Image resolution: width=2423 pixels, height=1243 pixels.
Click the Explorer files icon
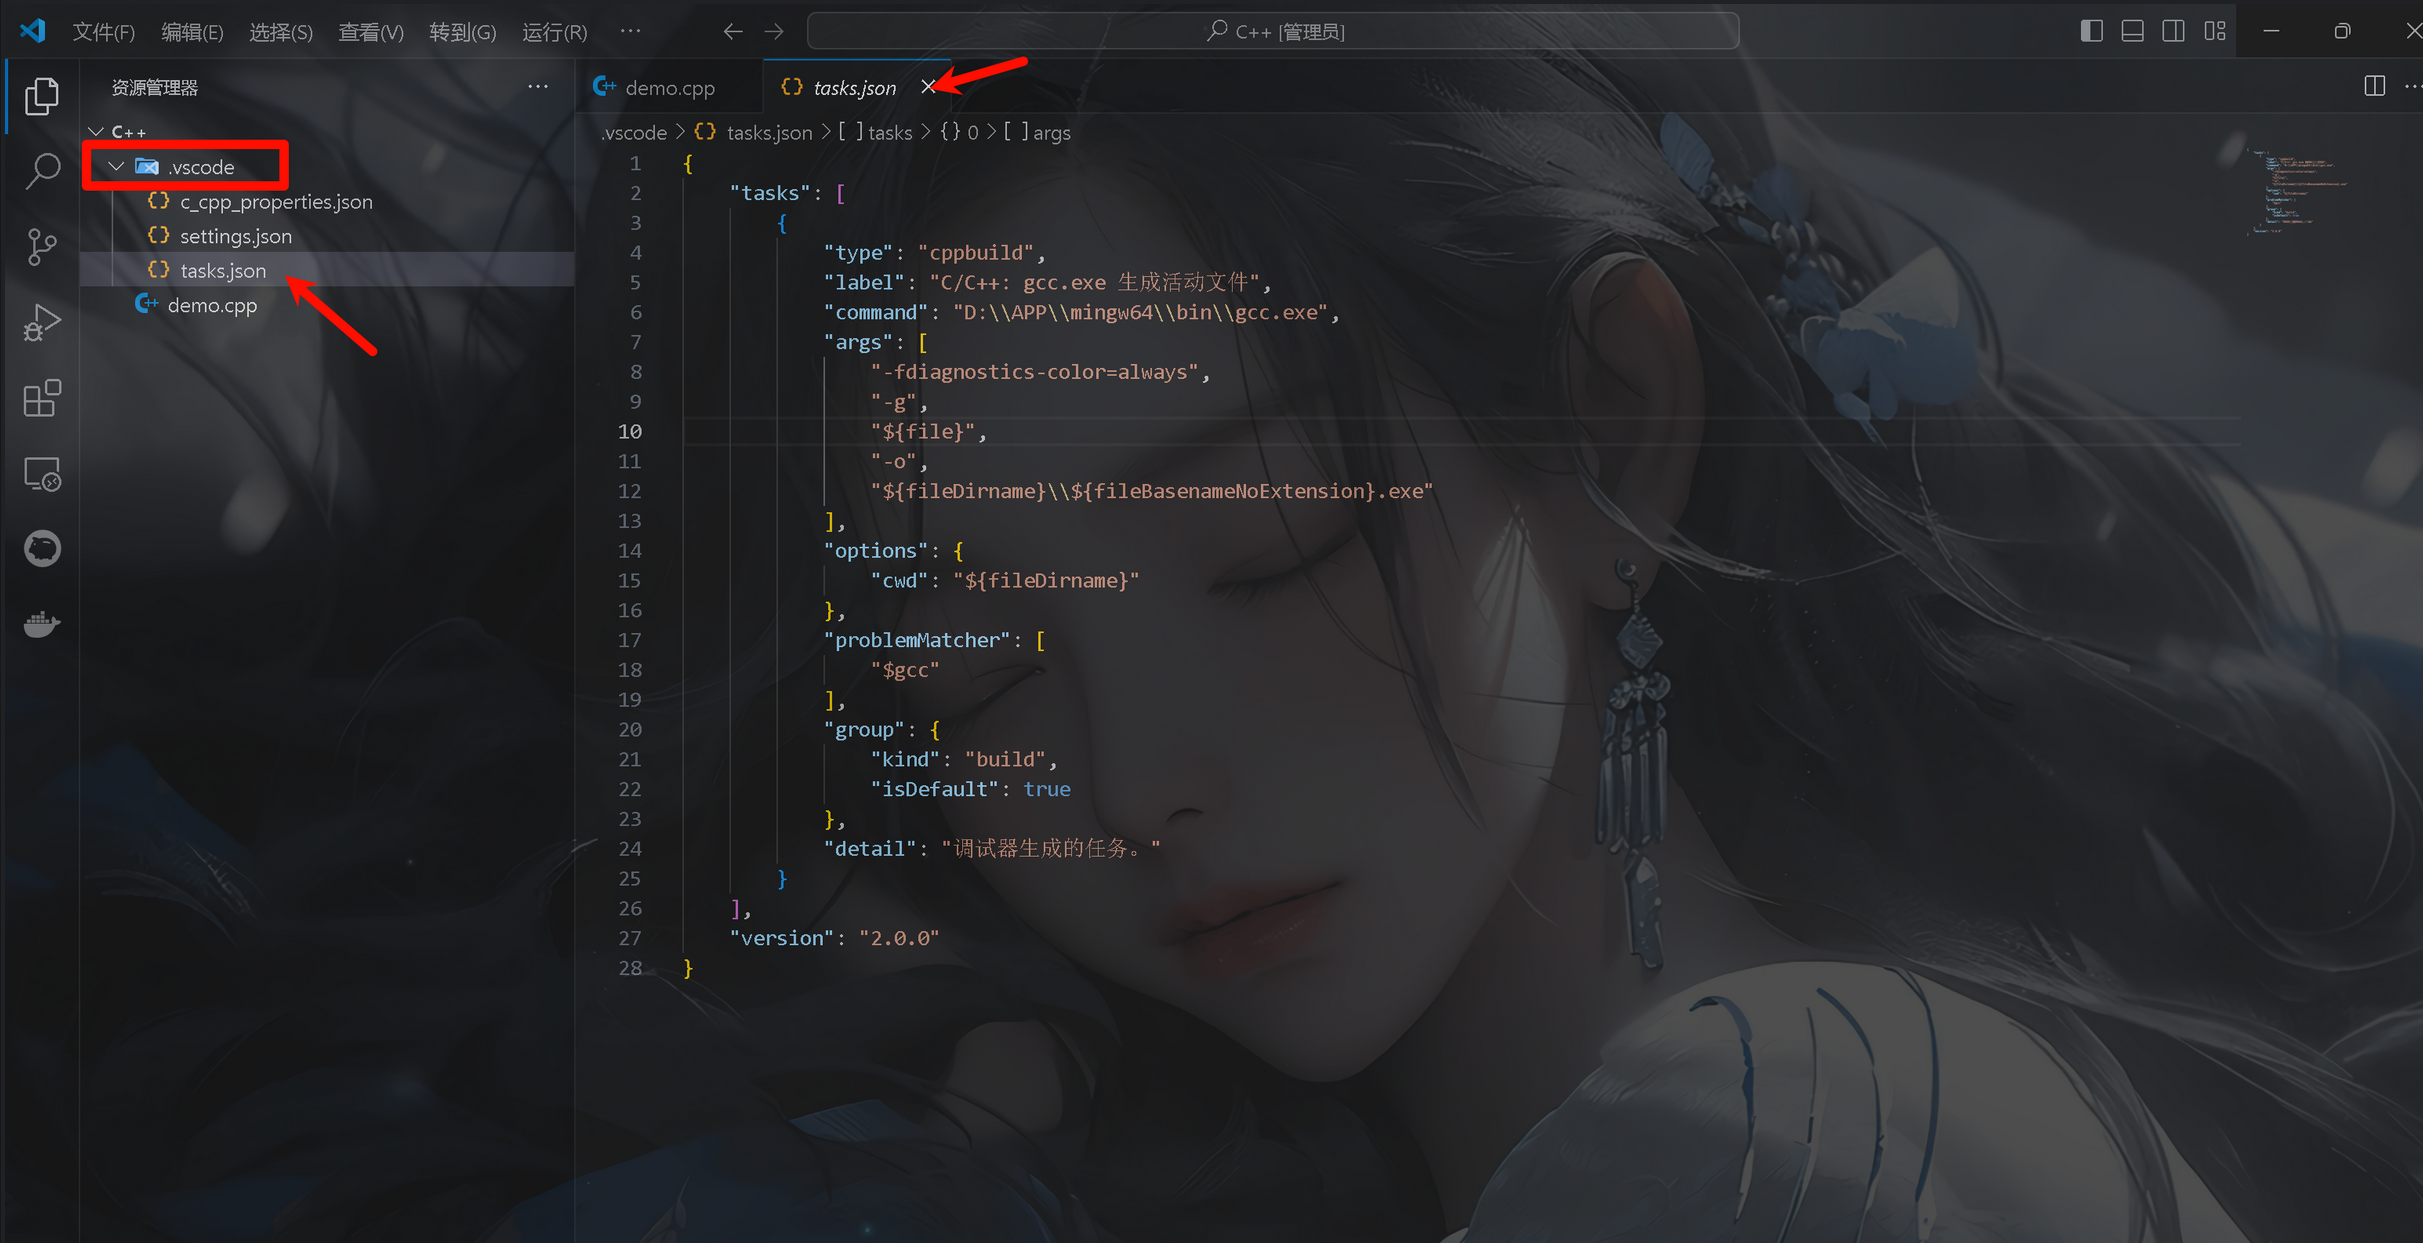click(x=42, y=96)
